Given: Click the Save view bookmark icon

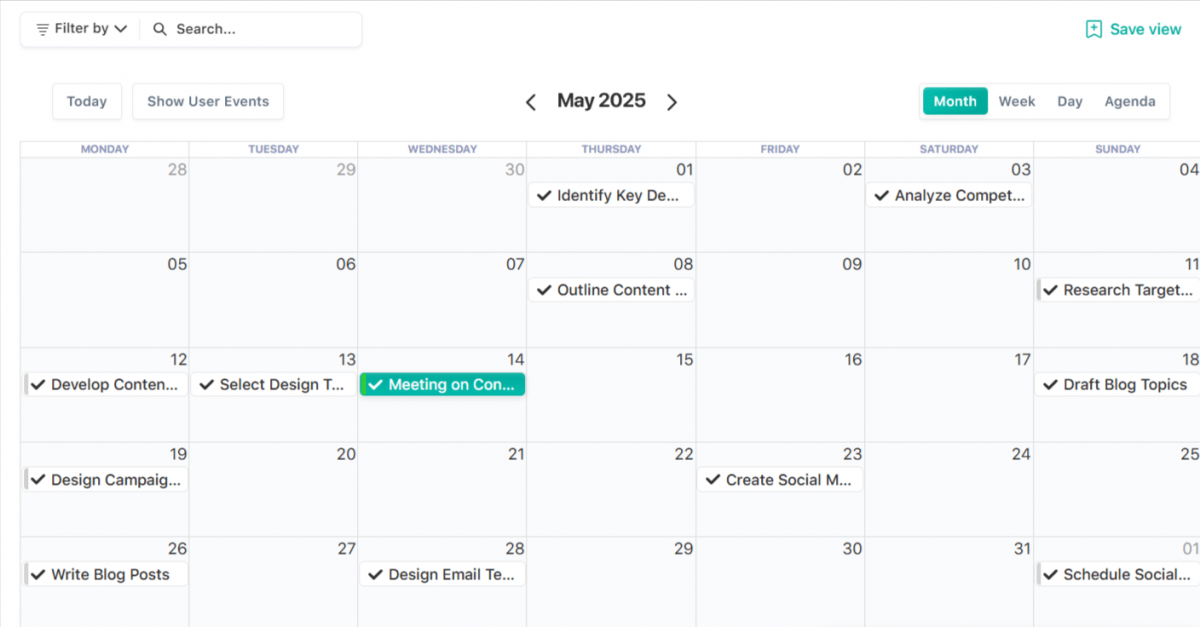Looking at the screenshot, I should pyautogui.click(x=1092, y=29).
